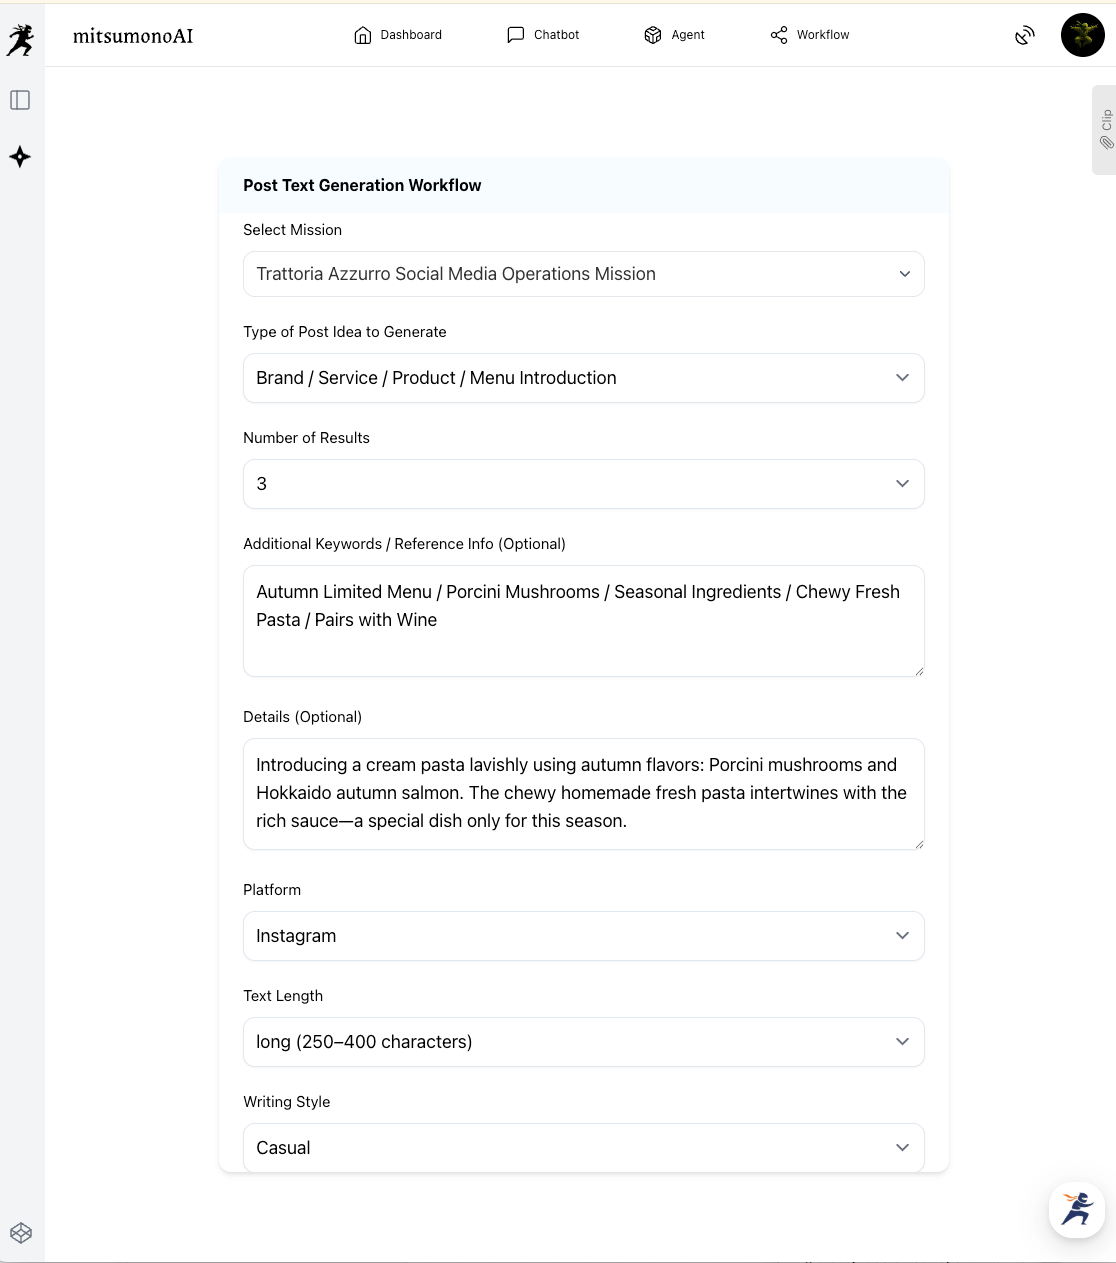
Task: Go to the Dashboard page
Action: (398, 35)
